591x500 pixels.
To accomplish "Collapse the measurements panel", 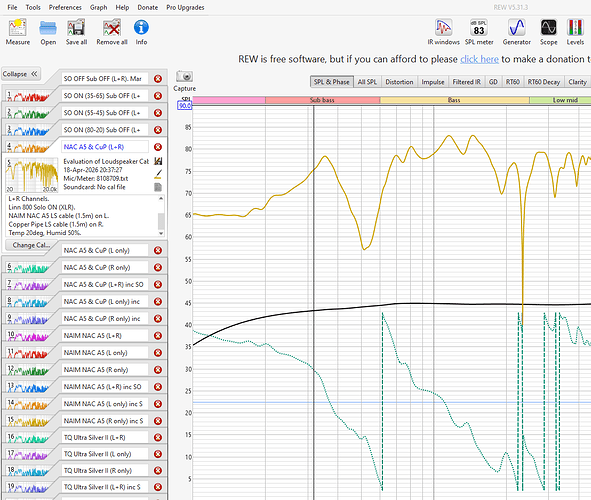I will (x=20, y=74).
